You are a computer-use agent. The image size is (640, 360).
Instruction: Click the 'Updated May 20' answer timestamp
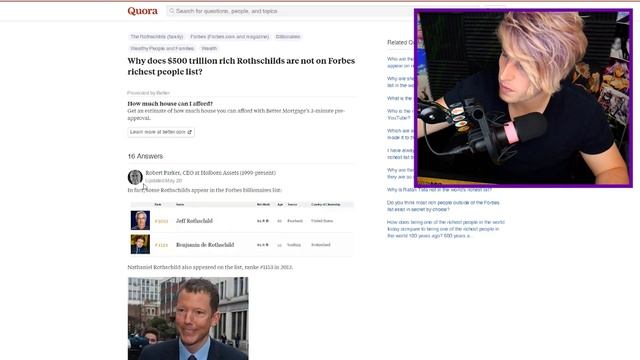164,180
